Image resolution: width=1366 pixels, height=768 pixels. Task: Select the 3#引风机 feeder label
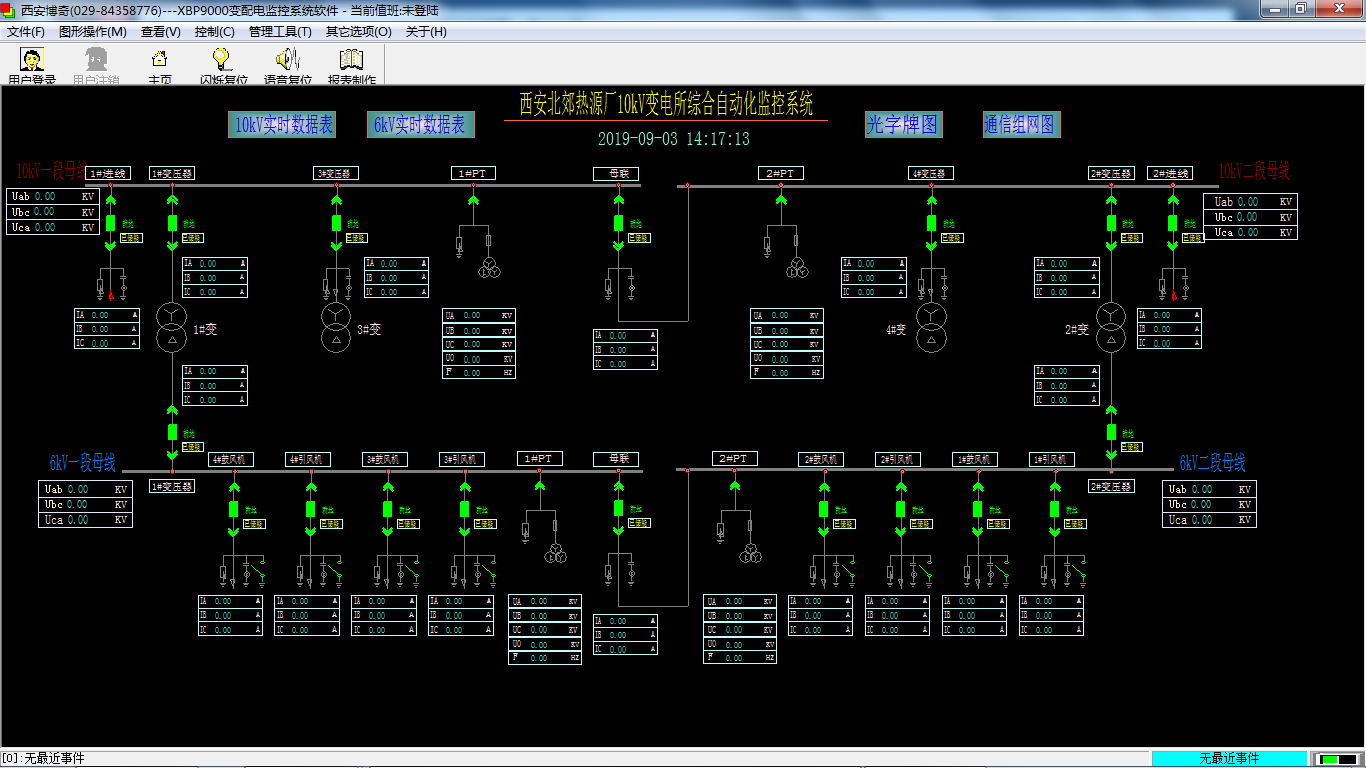click(463, 460)
